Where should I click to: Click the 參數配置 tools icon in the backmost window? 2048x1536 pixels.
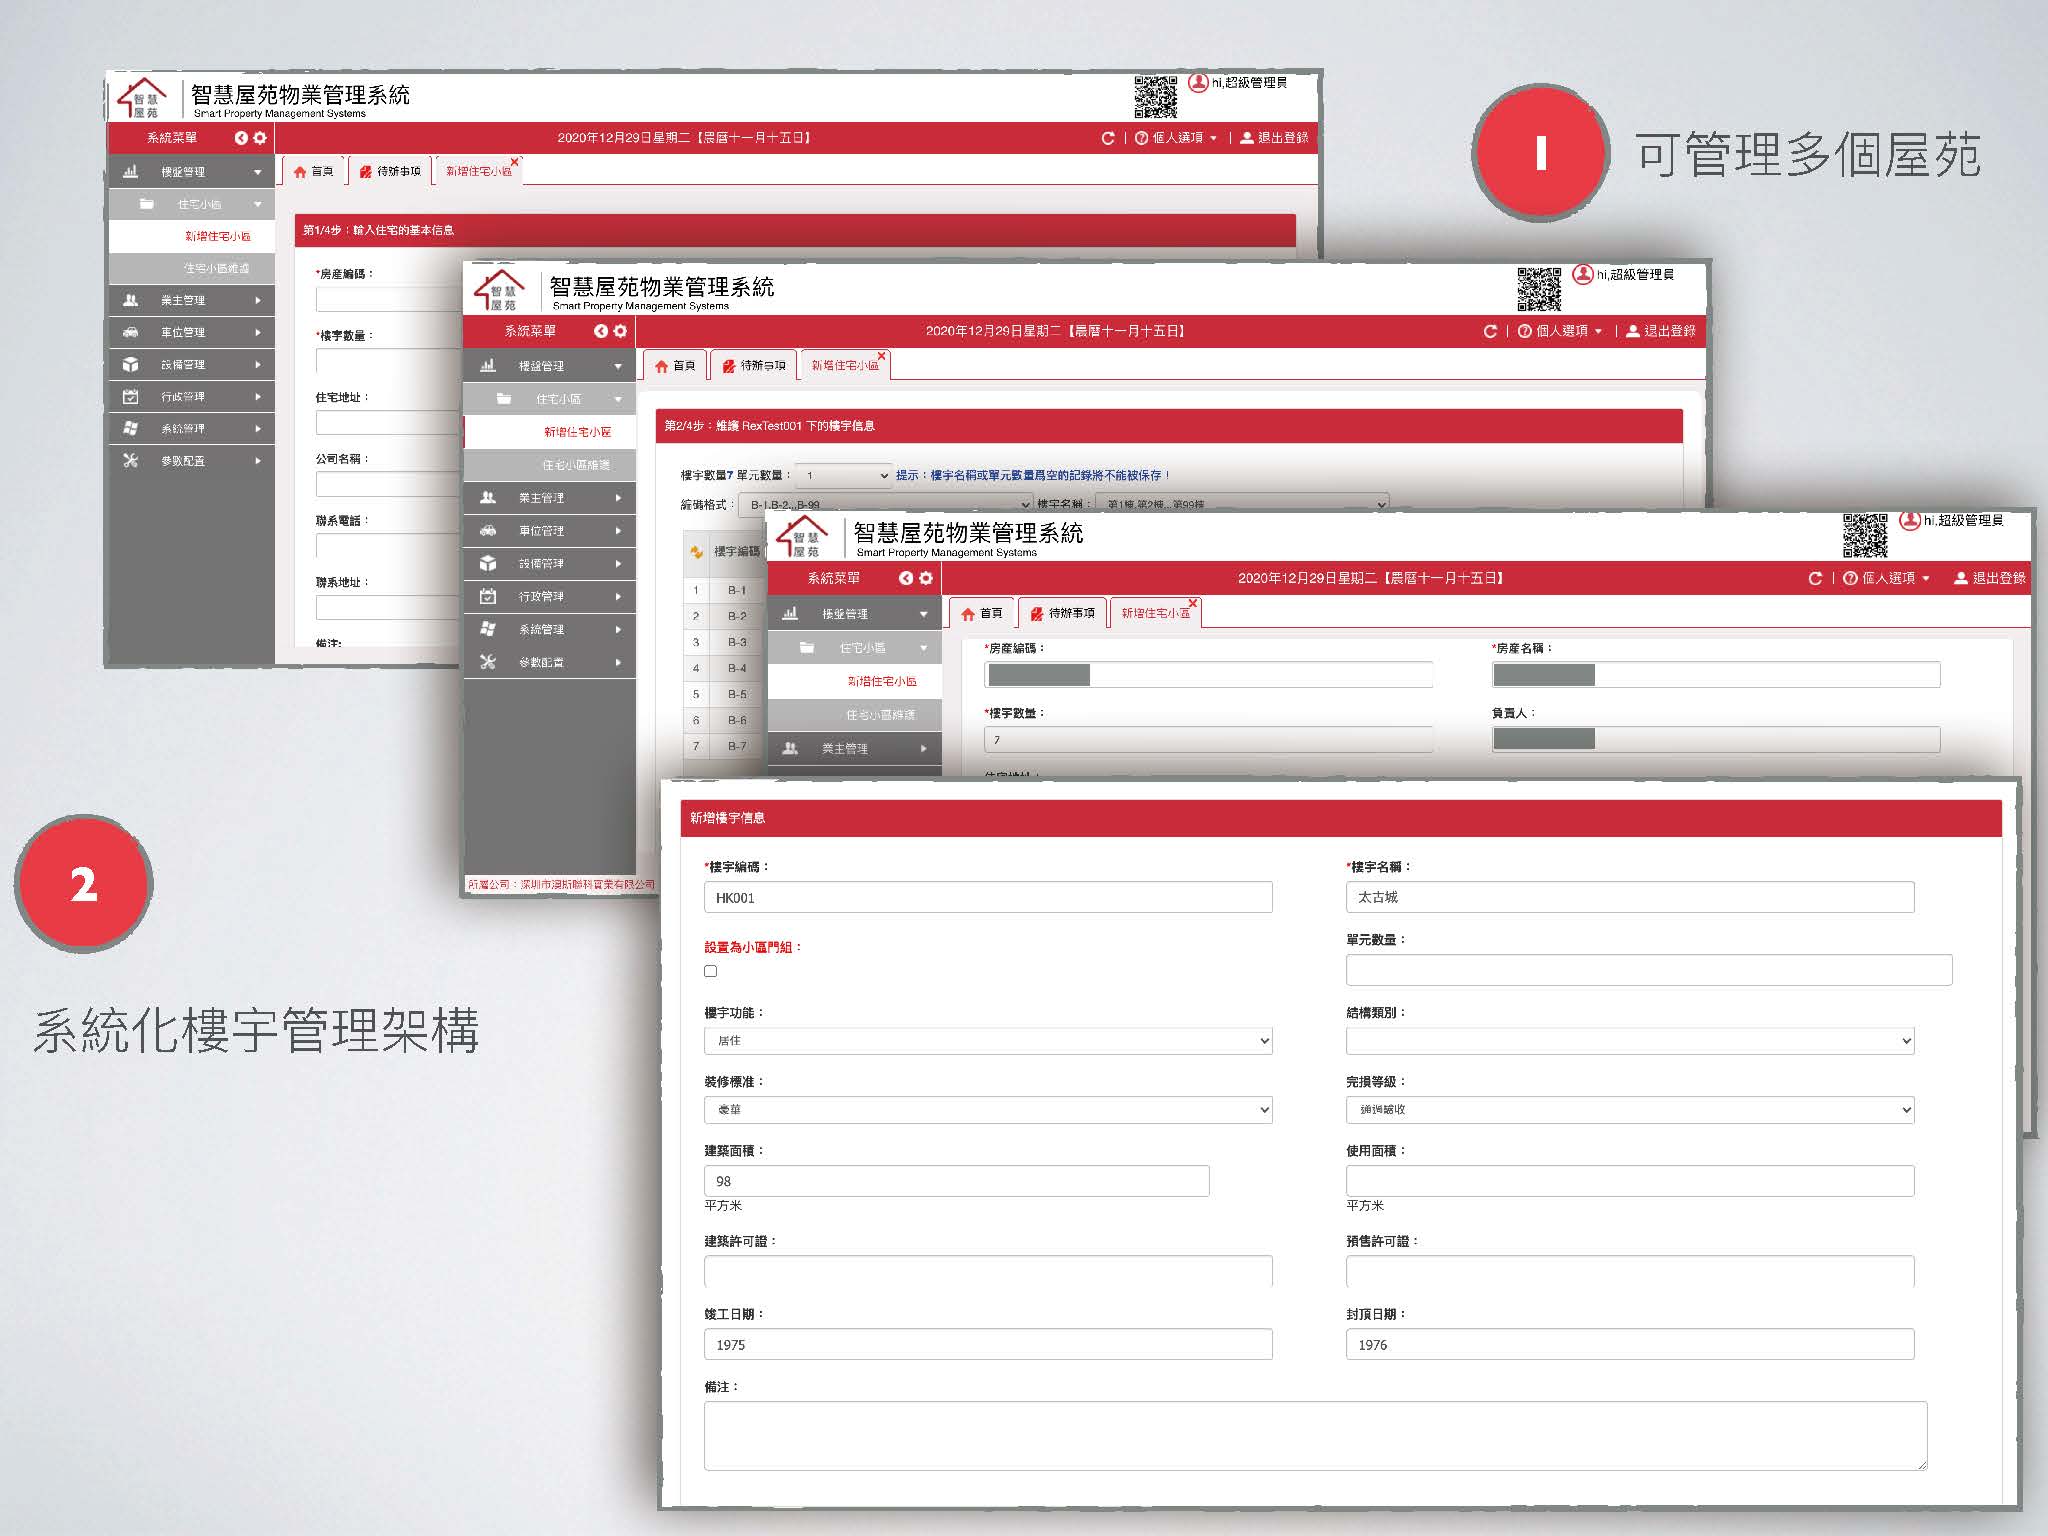pos(130,460)
